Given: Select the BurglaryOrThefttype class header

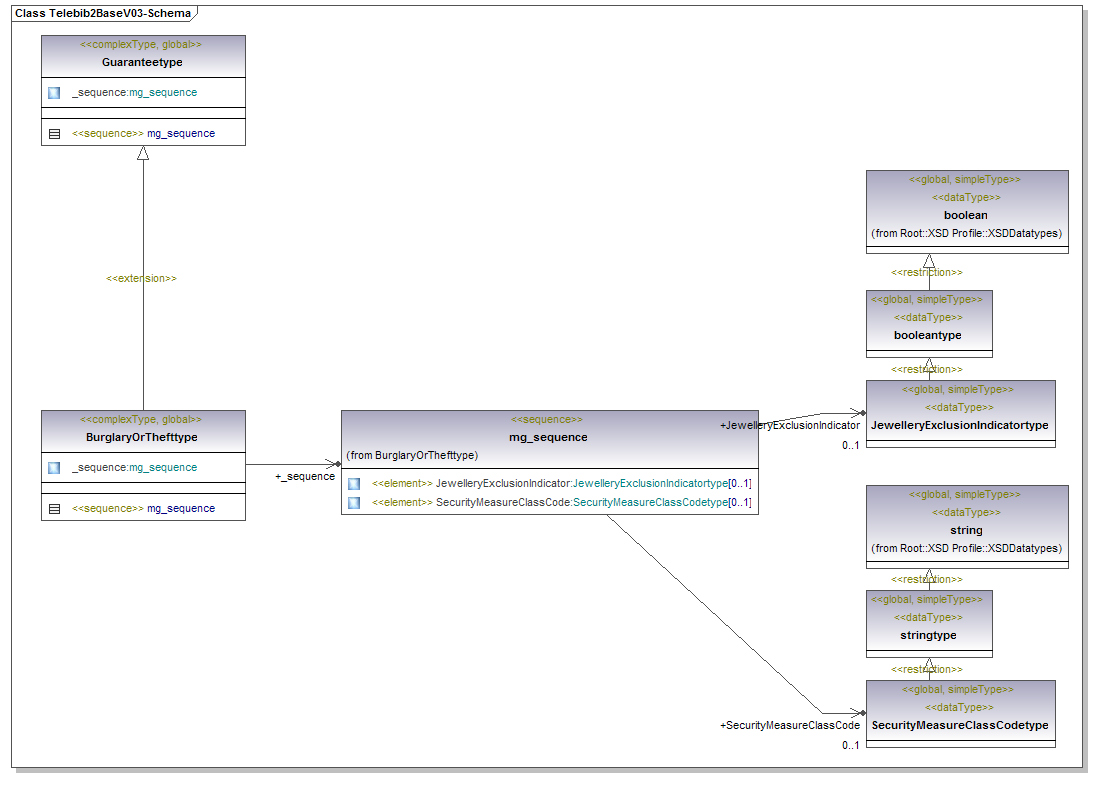Looking at the screenshot, I should click(x=143, y=437).
